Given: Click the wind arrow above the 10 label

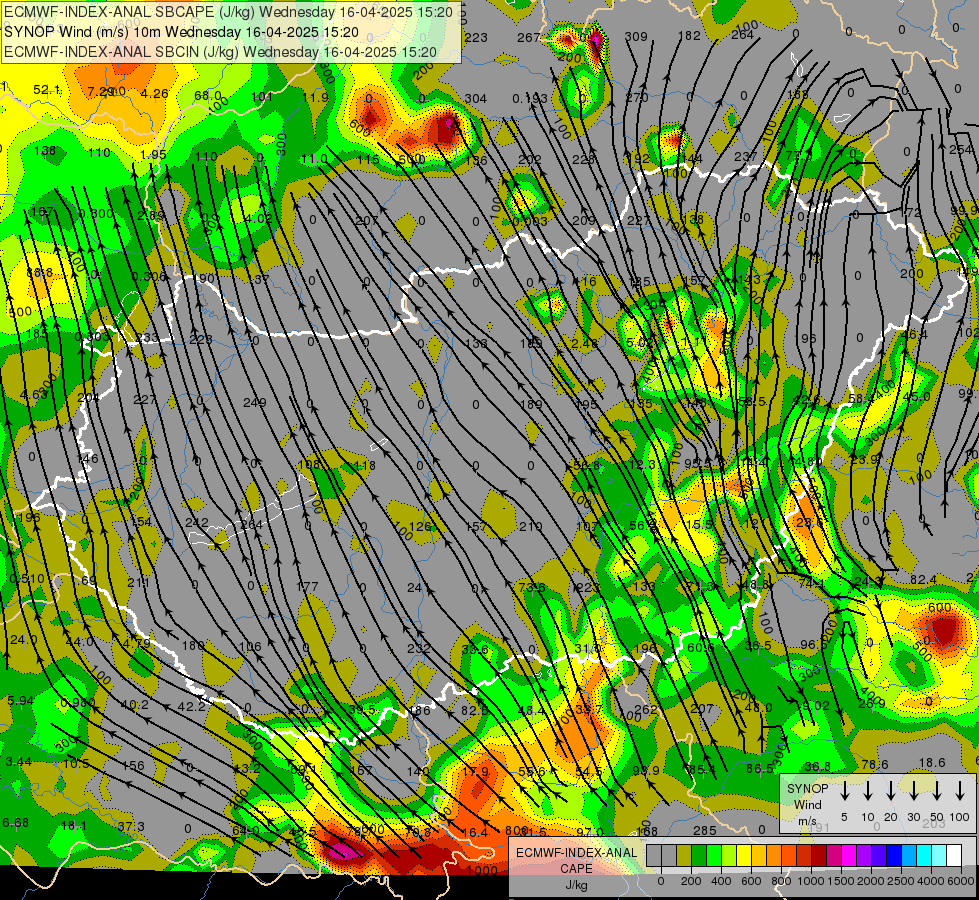Looking at the screenshot, I should coord(868,791).
